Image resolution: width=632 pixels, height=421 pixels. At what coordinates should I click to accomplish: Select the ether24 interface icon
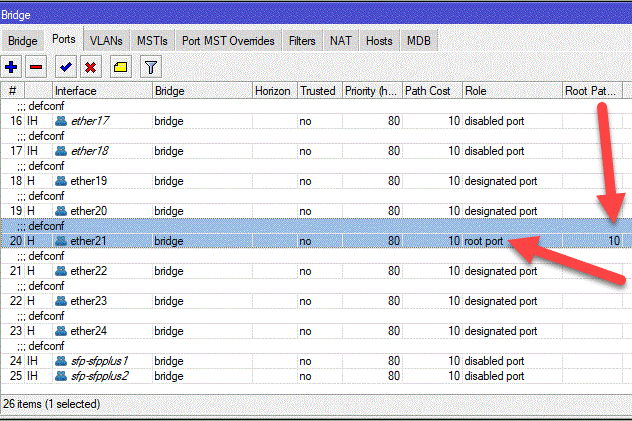tap(61, 331)
